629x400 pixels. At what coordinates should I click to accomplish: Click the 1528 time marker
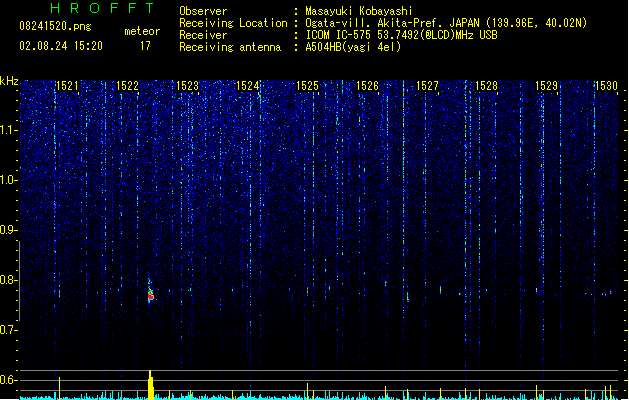click(x=487, y=86)
